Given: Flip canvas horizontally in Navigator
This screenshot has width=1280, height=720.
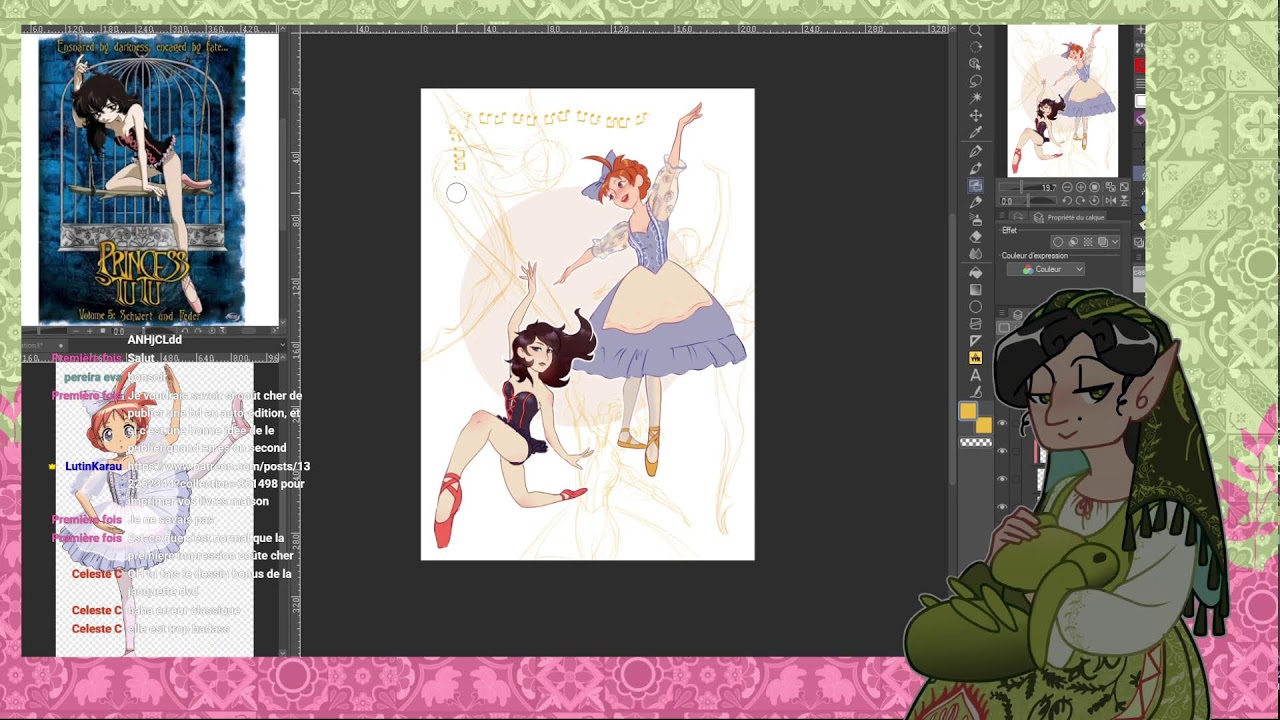Looking at the screenshot, I should (1110, 201).
